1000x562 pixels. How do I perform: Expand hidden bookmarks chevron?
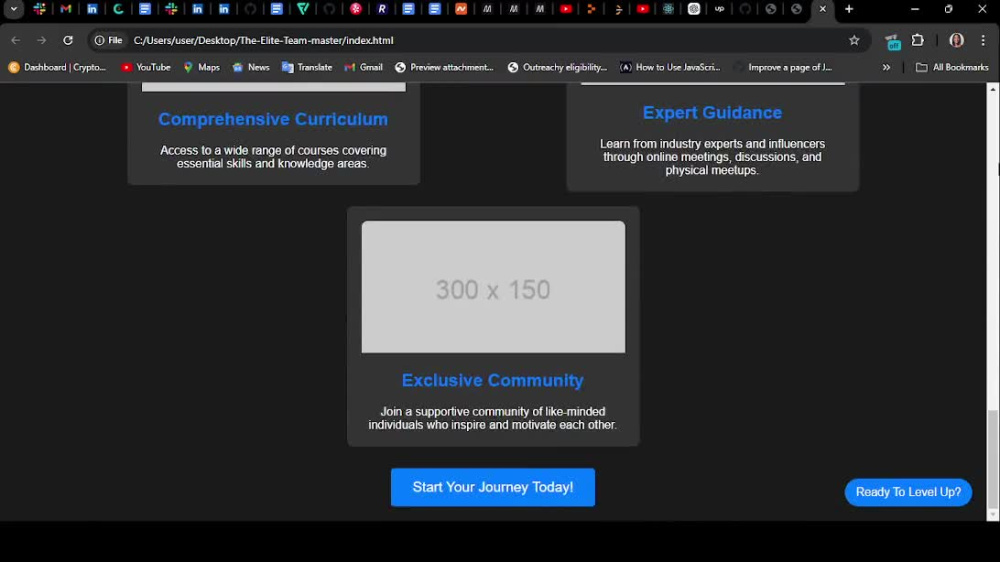(x=886, y=67)
